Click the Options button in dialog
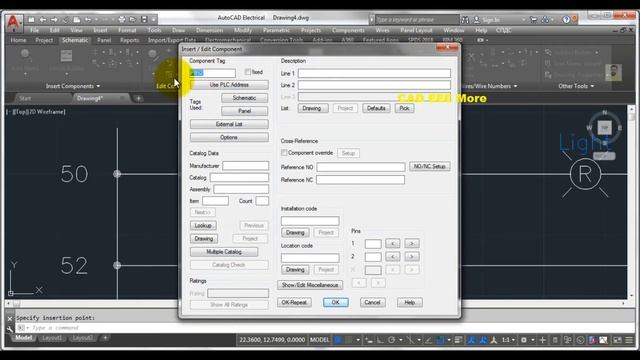Viewport: 640px width, 360px height. [229, 138]
